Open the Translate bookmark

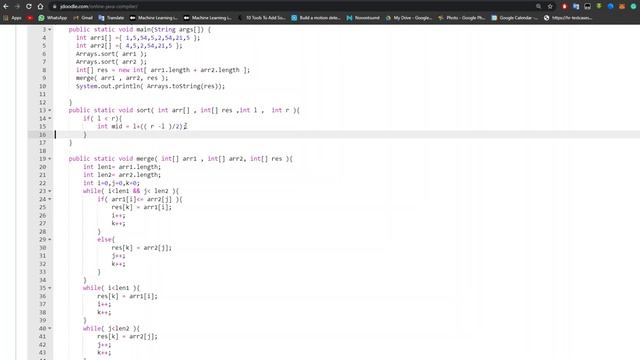click(x=111, y=18)
